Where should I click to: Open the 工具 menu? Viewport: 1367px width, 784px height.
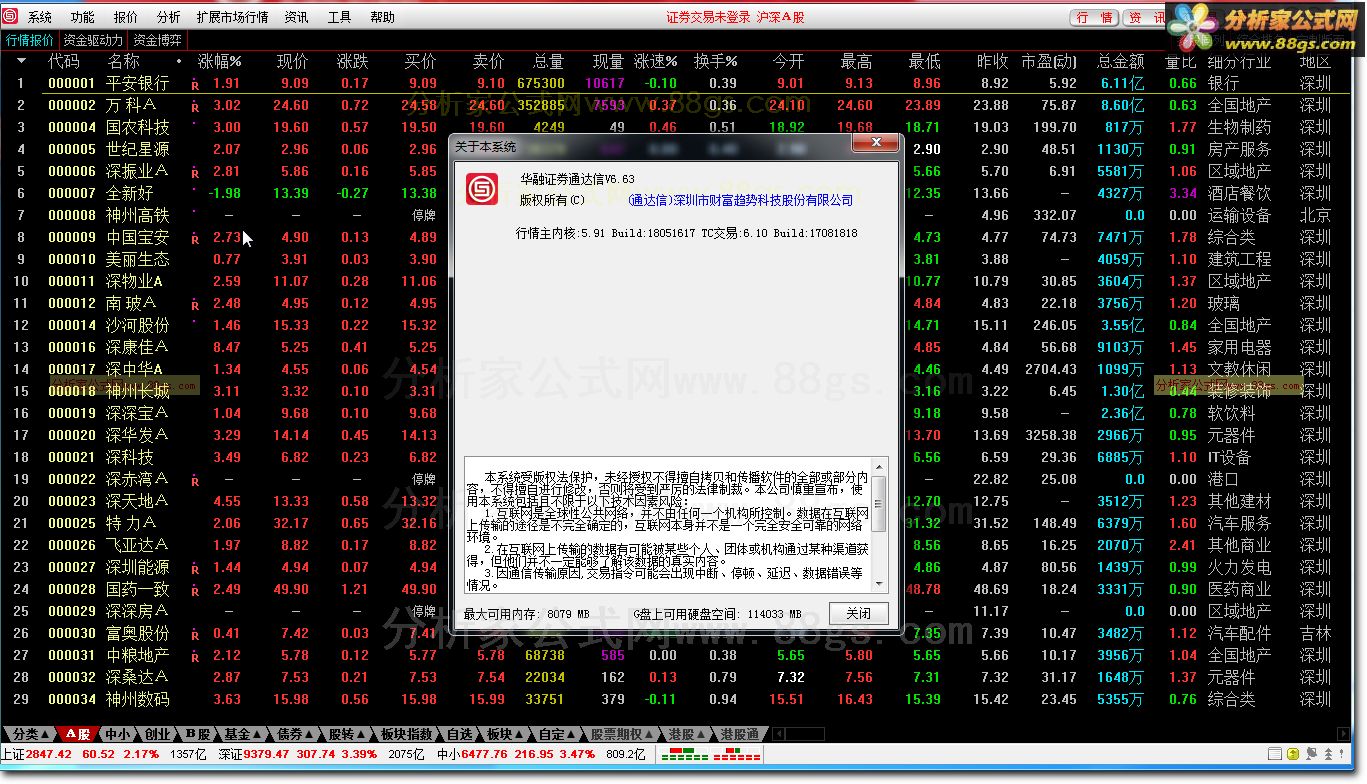click(340, 17)
